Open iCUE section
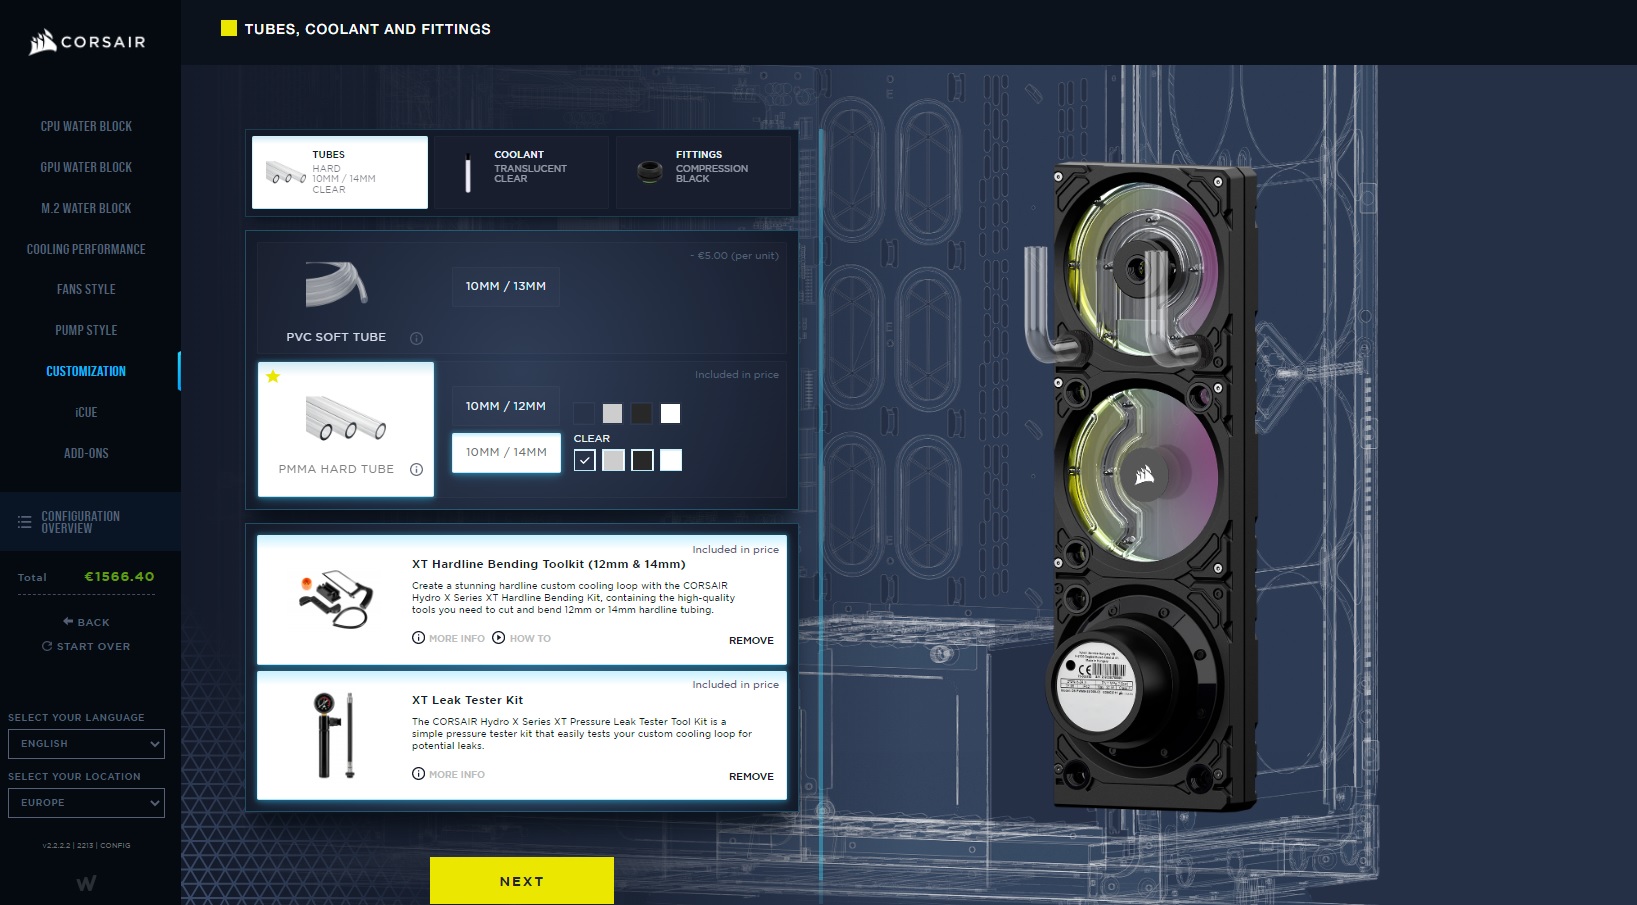This screenshot has height=905, width=1637. [x=86, y=412]
